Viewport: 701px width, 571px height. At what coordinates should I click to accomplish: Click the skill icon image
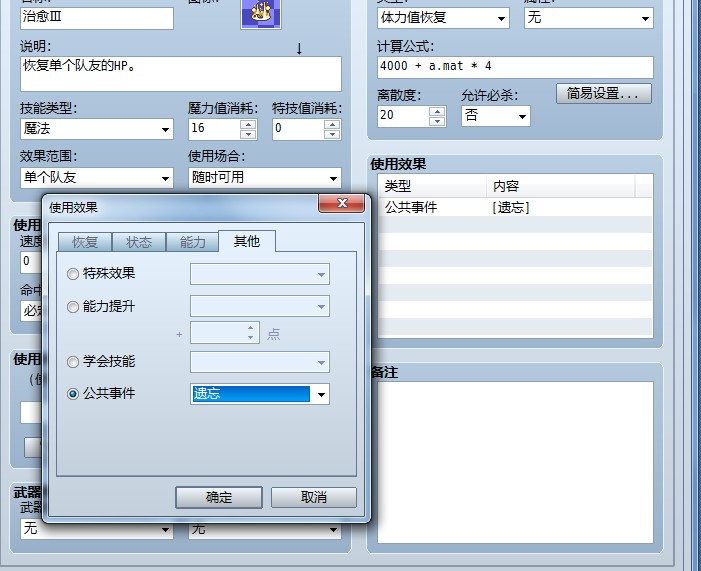click(x=261, y=13)
